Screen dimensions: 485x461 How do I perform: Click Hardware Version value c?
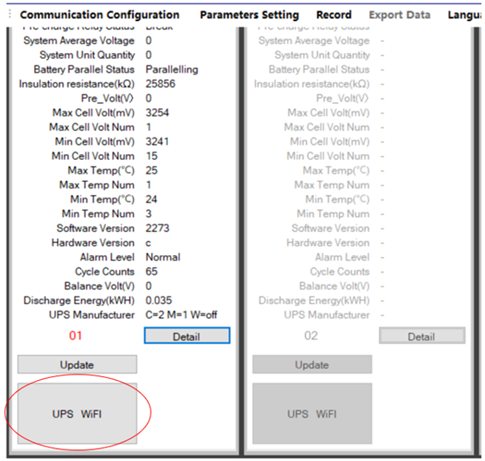tap(148, 243)
